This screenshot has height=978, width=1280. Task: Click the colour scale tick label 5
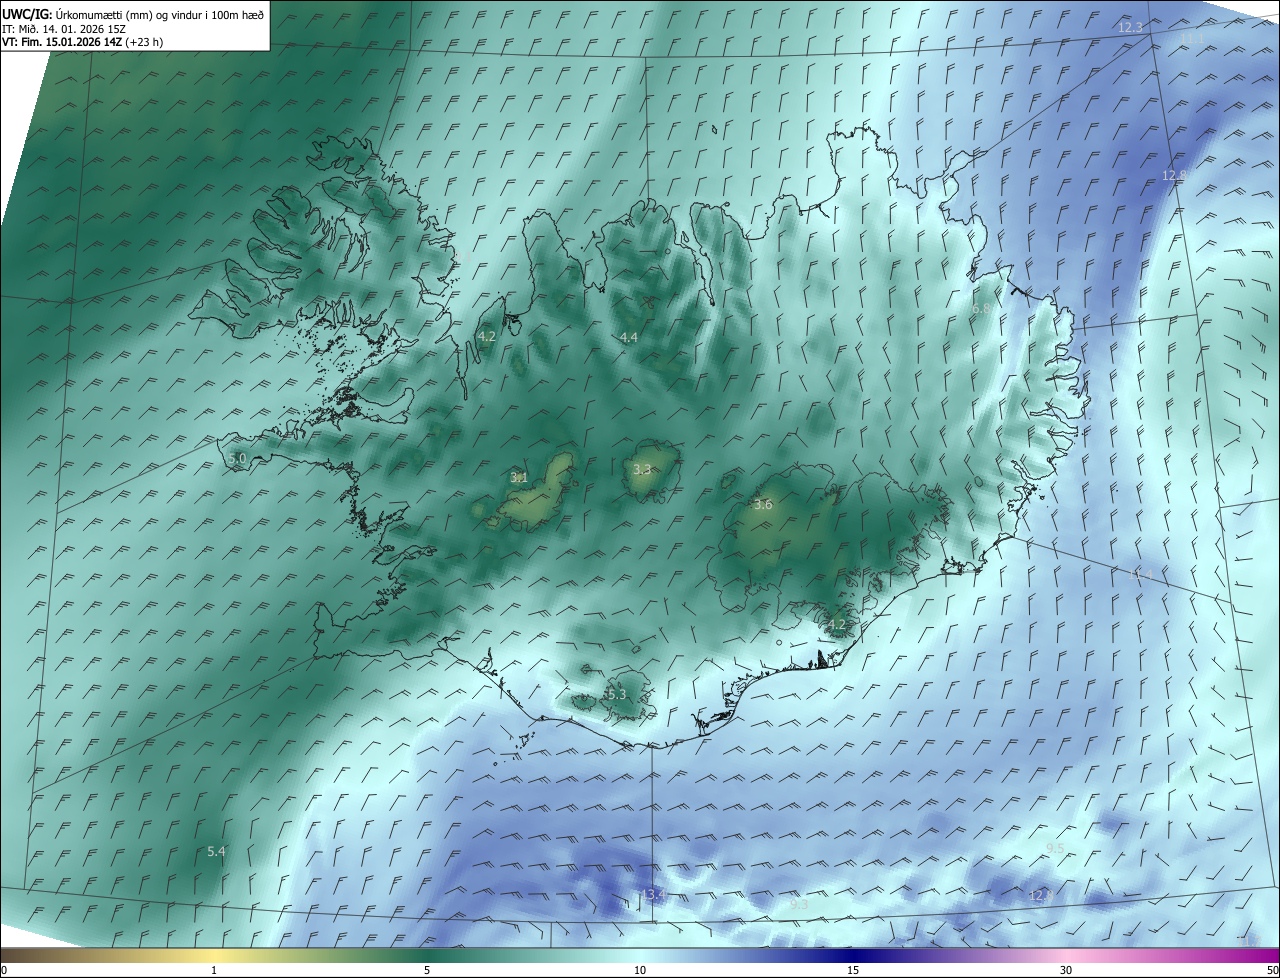pos(427,970)
